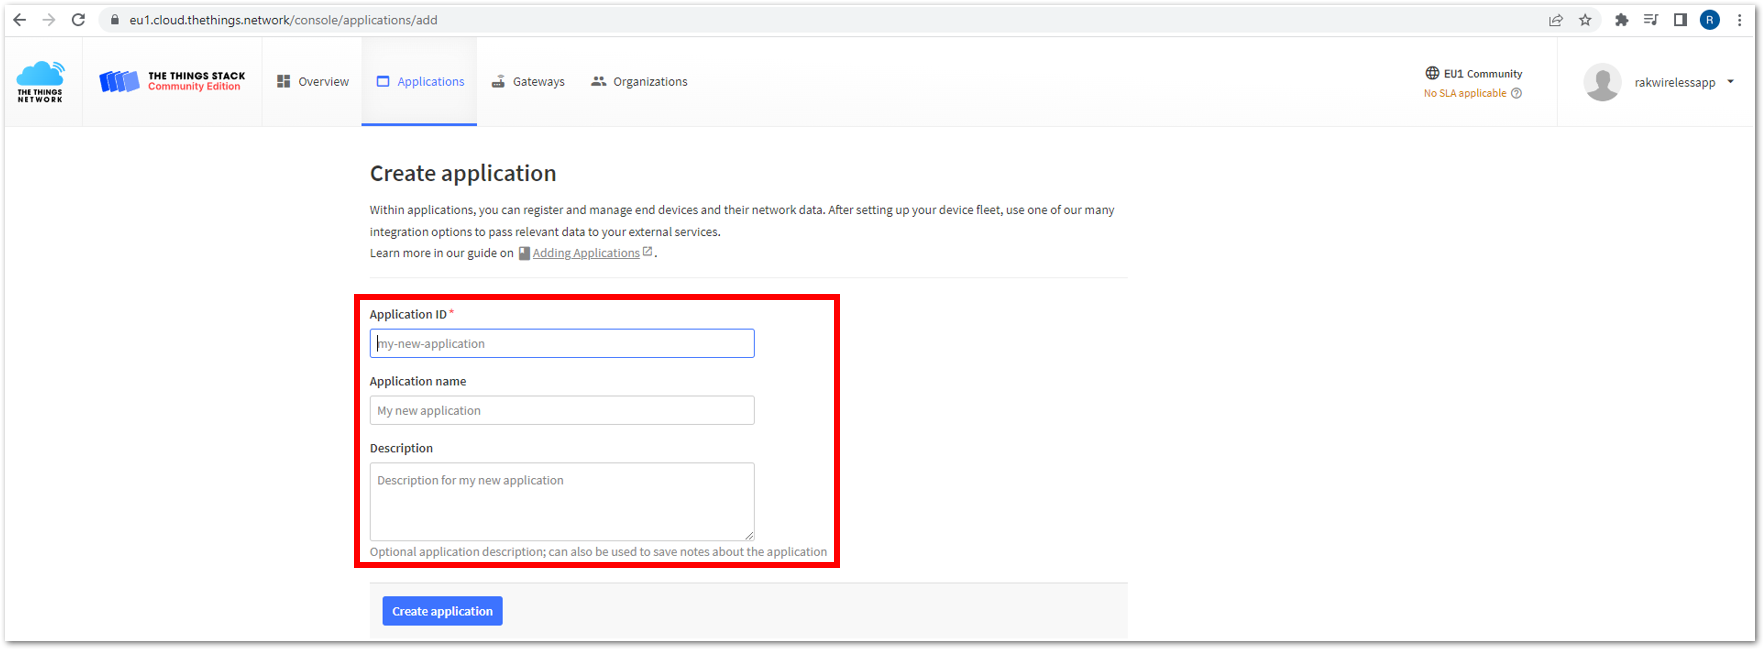Image resolution: width=1764 pixels, height=650 pixels.
Task: Click the Application ID label
Action: (x=408, y=315)
